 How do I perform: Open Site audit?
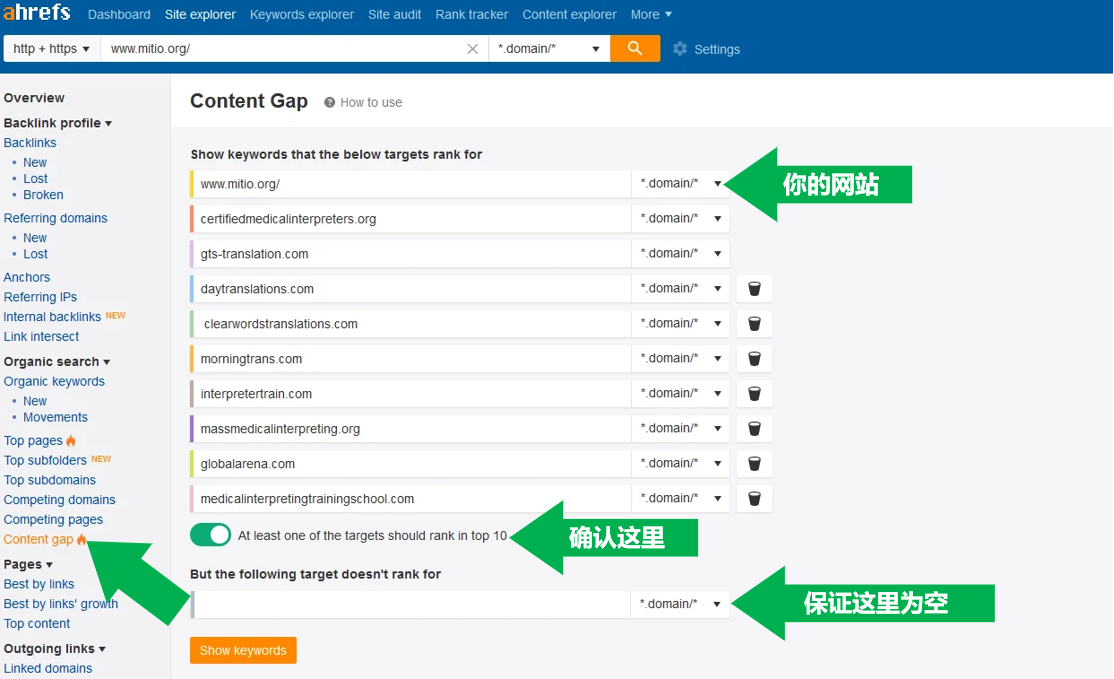394,14
